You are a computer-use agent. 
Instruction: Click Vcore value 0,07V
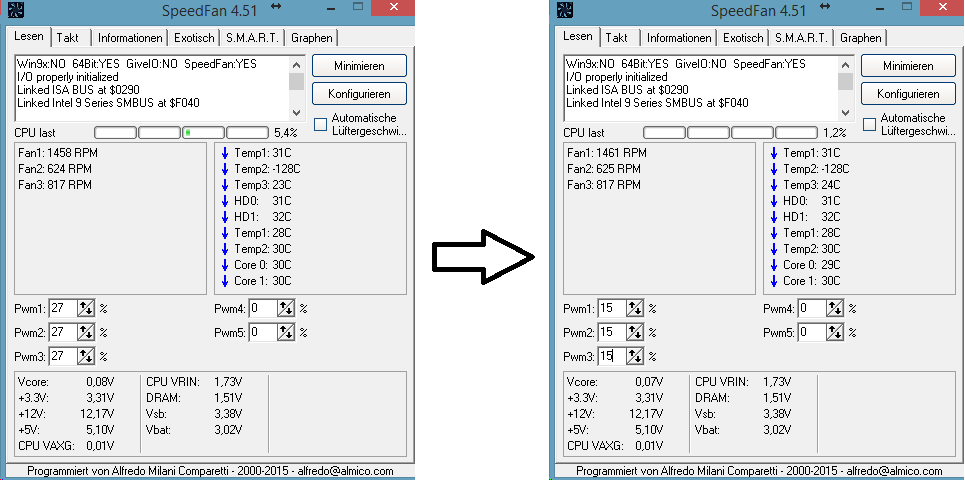650,382
